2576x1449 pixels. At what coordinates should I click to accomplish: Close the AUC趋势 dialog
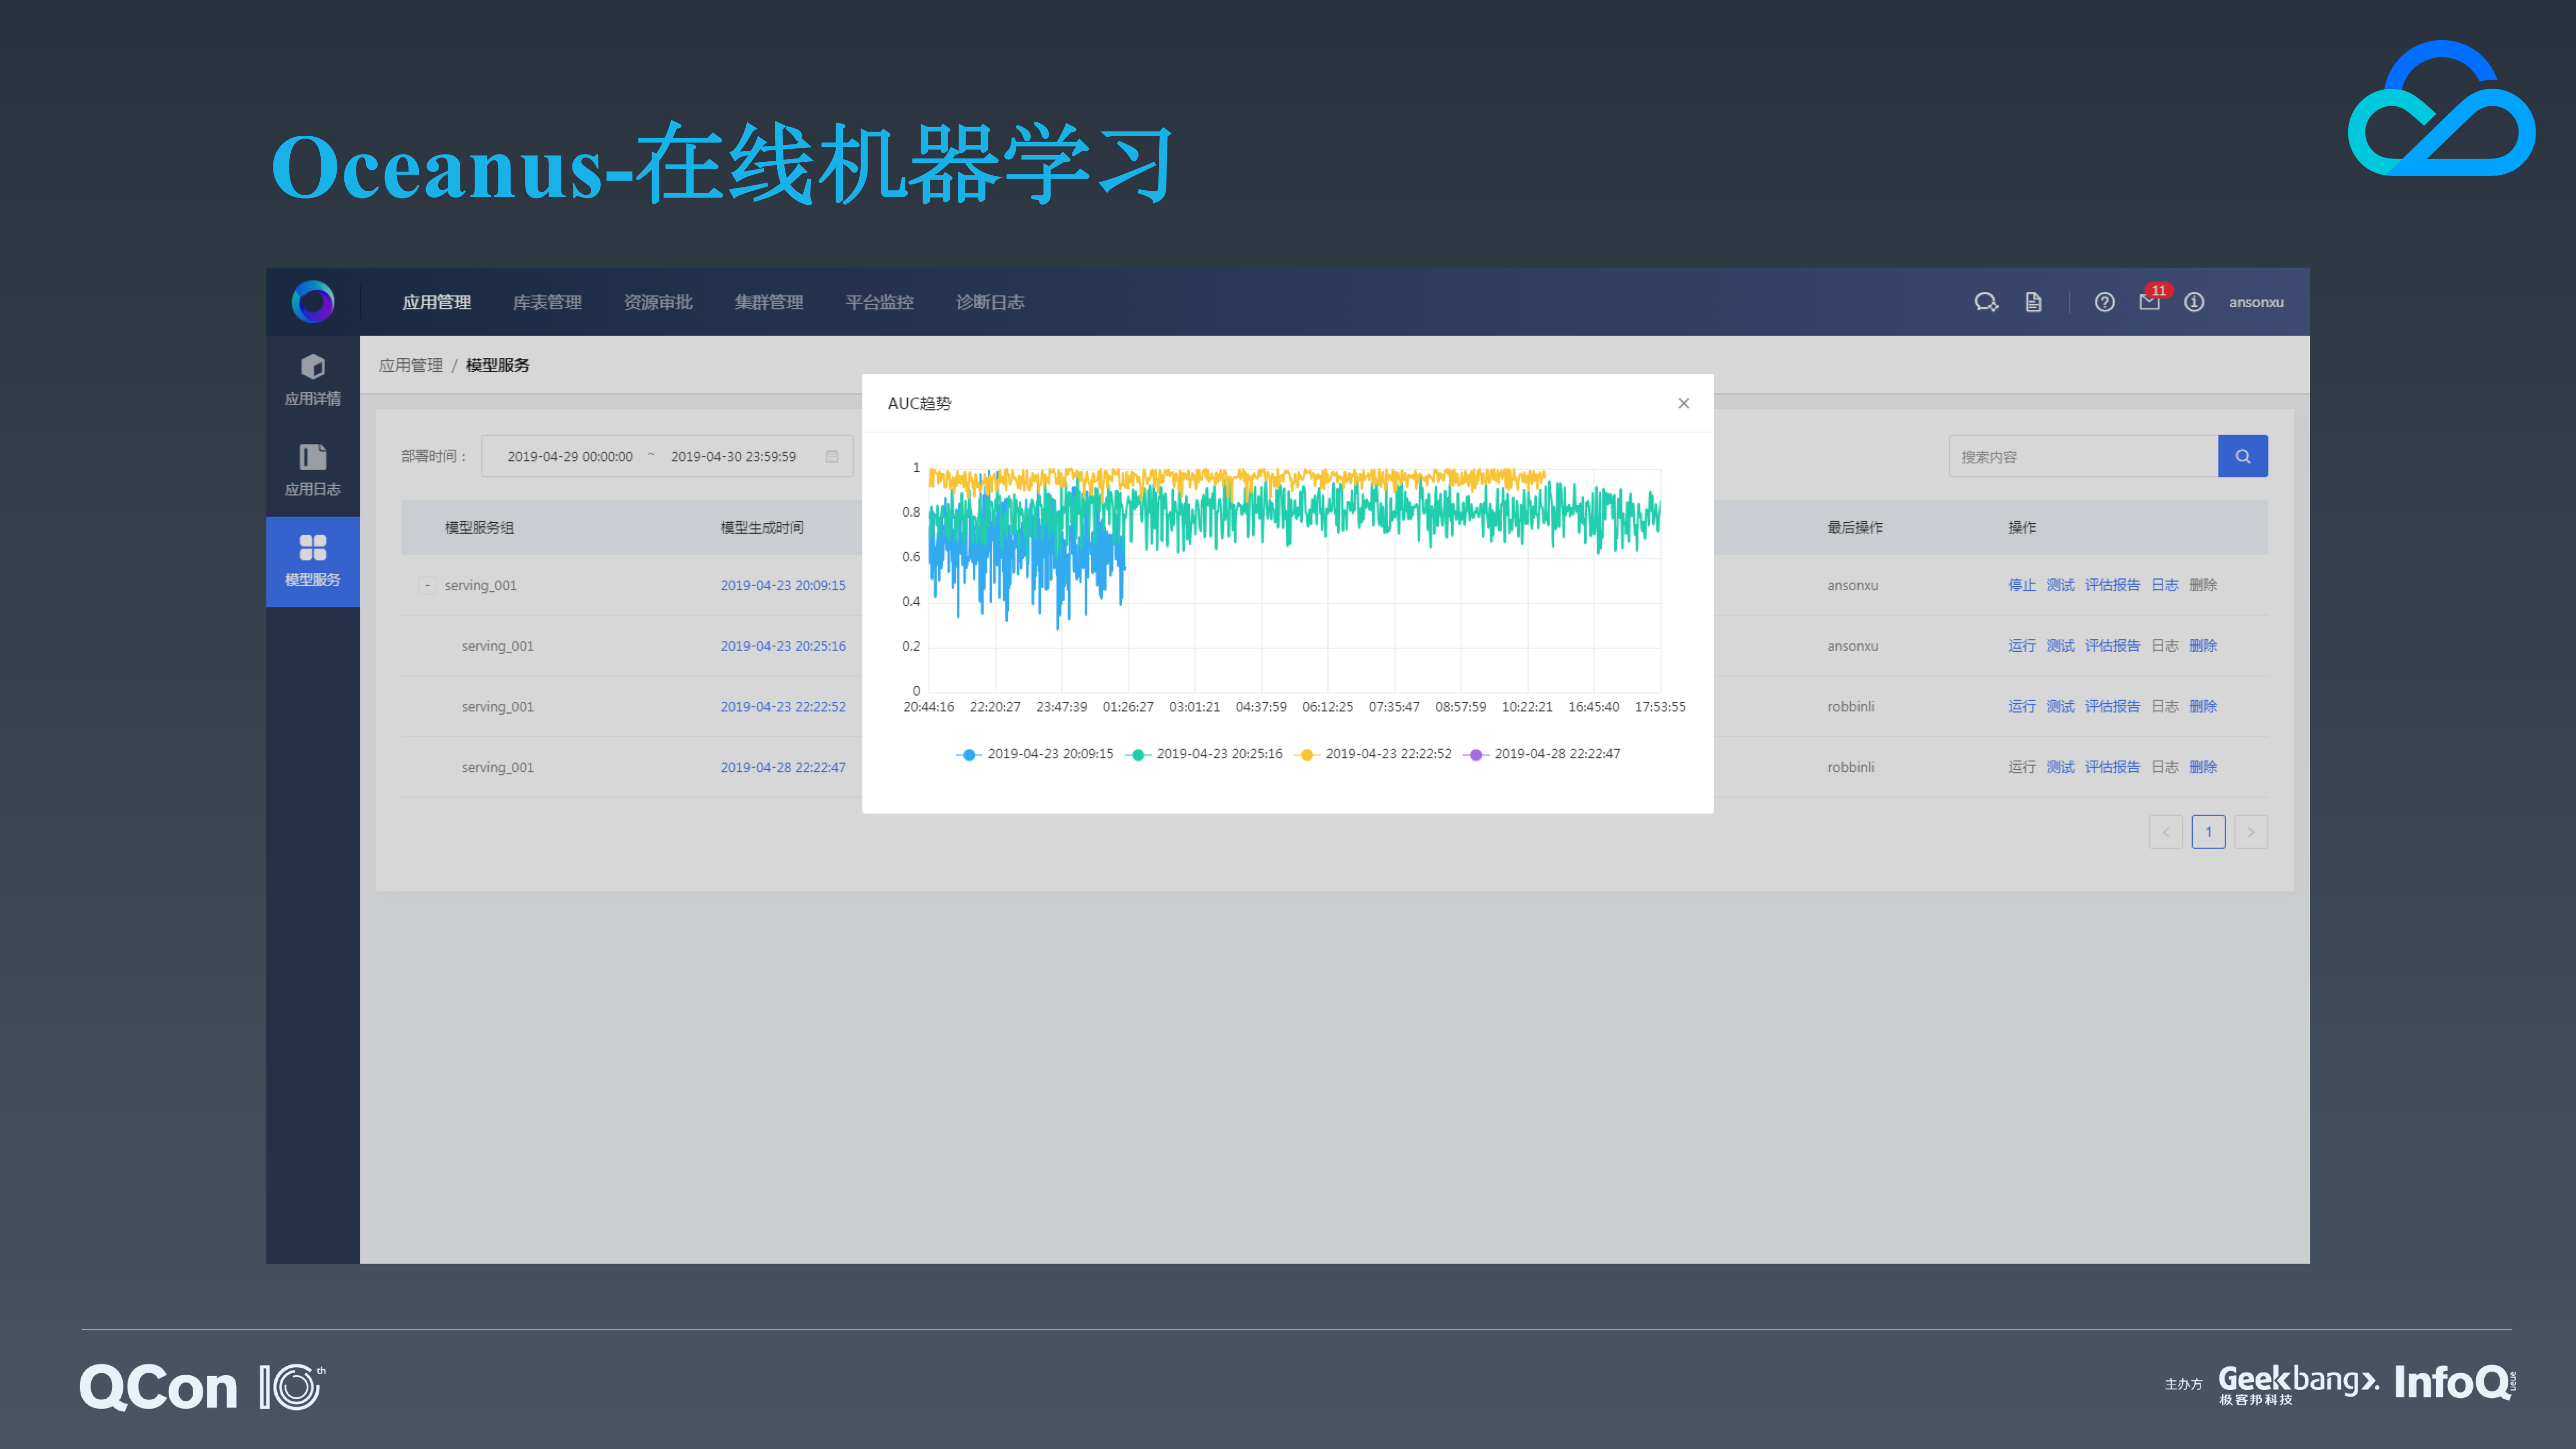click(1684, 403)
